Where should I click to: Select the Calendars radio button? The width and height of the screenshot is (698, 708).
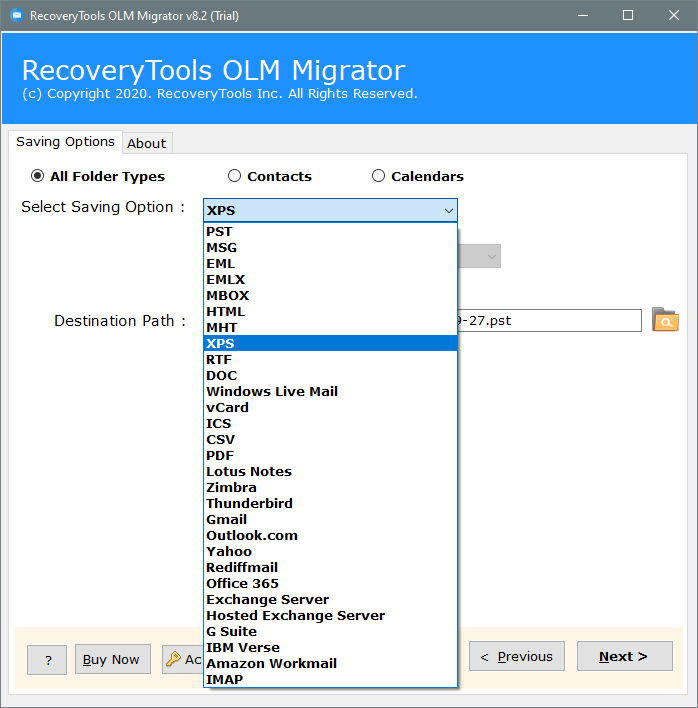pyautogui.click(x=378, y=176)
